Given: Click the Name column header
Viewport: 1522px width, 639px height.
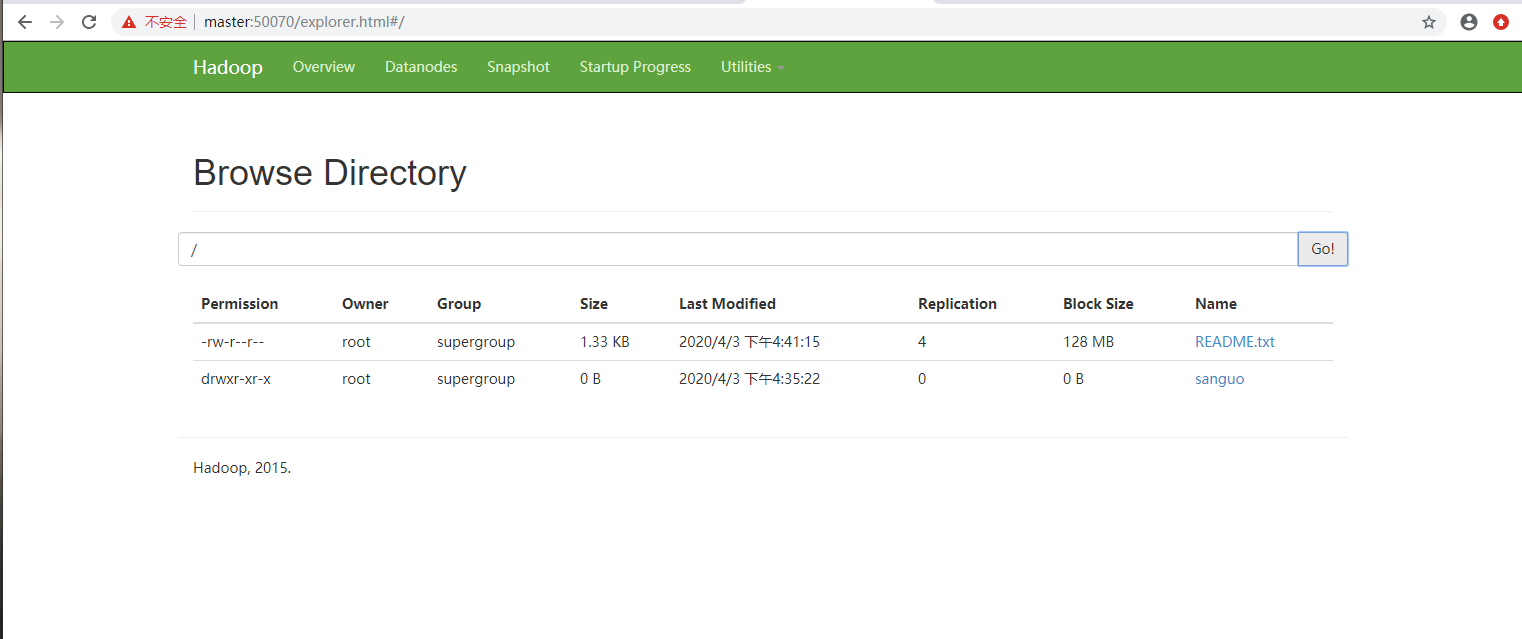Looking at the screenshot, I should 1216,304.
